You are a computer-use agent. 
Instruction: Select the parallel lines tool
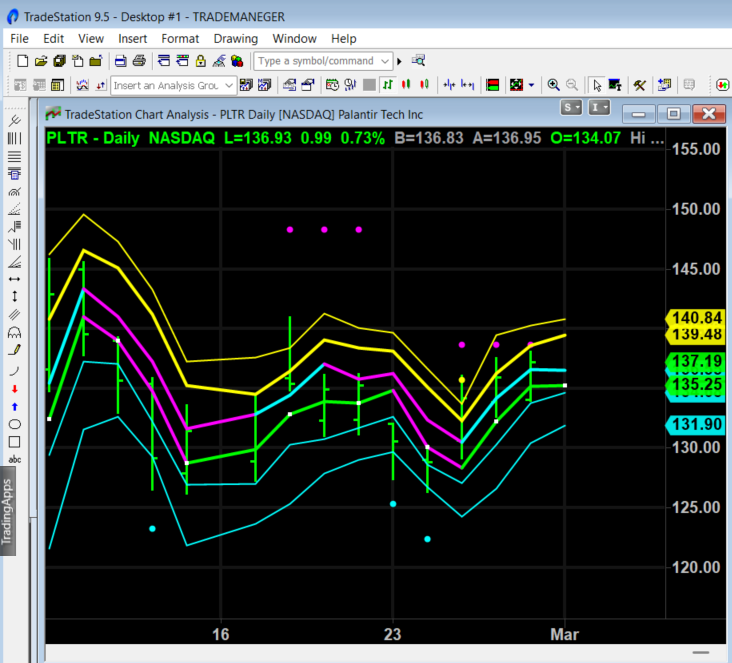pos(14,315)
